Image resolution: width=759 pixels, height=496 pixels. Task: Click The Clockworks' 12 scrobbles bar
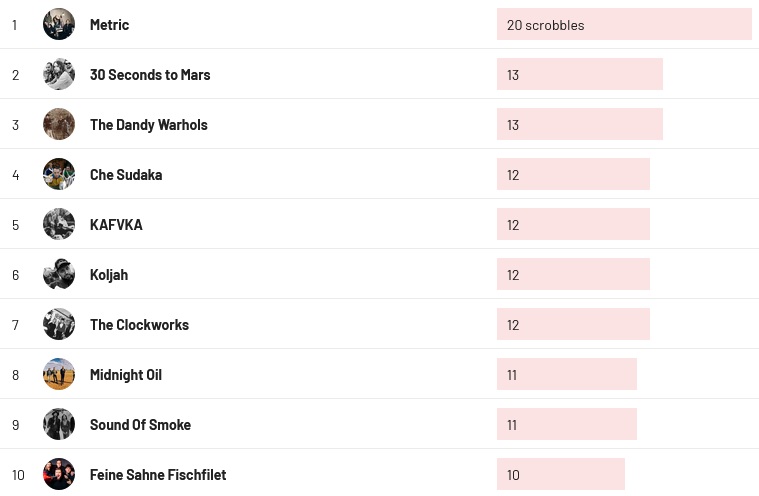[573, 324]
